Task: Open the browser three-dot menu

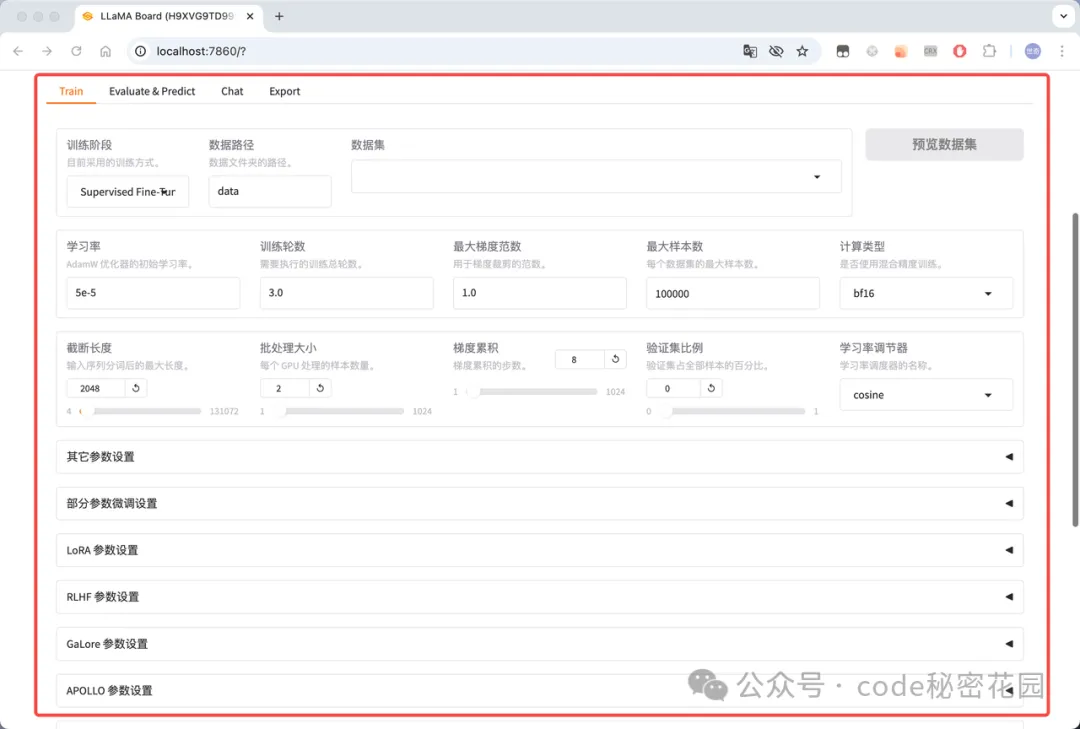Action: click(x=1062, y=51)
